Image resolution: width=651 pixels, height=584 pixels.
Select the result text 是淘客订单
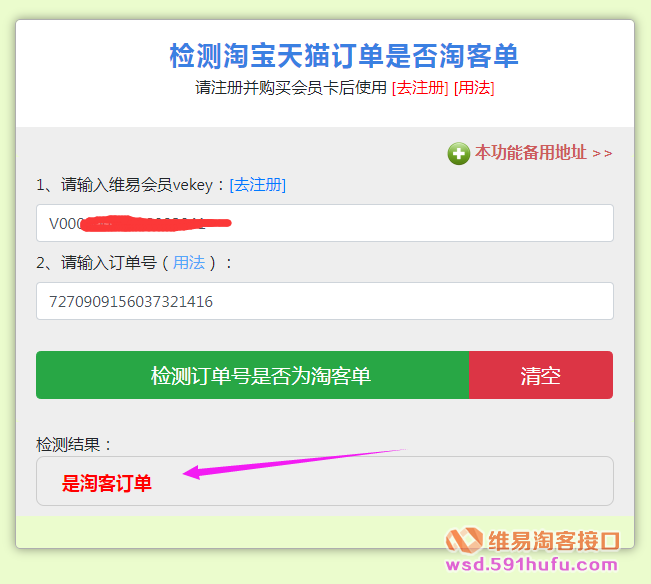pyautogui.click(x=107, y=484)
